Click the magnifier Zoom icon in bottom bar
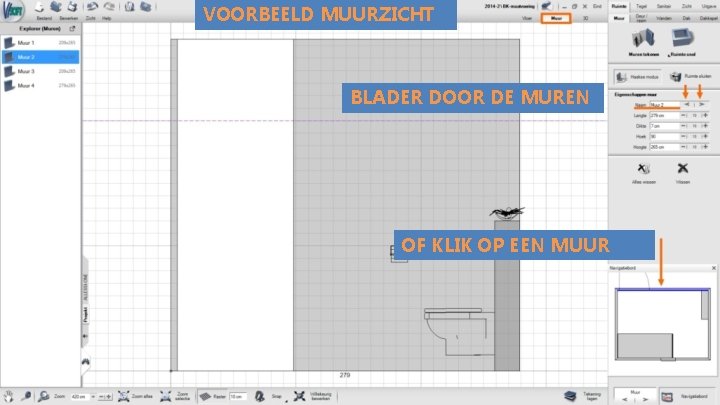The image size is (720, 405). pyautogui.click(x=44, y=396)
